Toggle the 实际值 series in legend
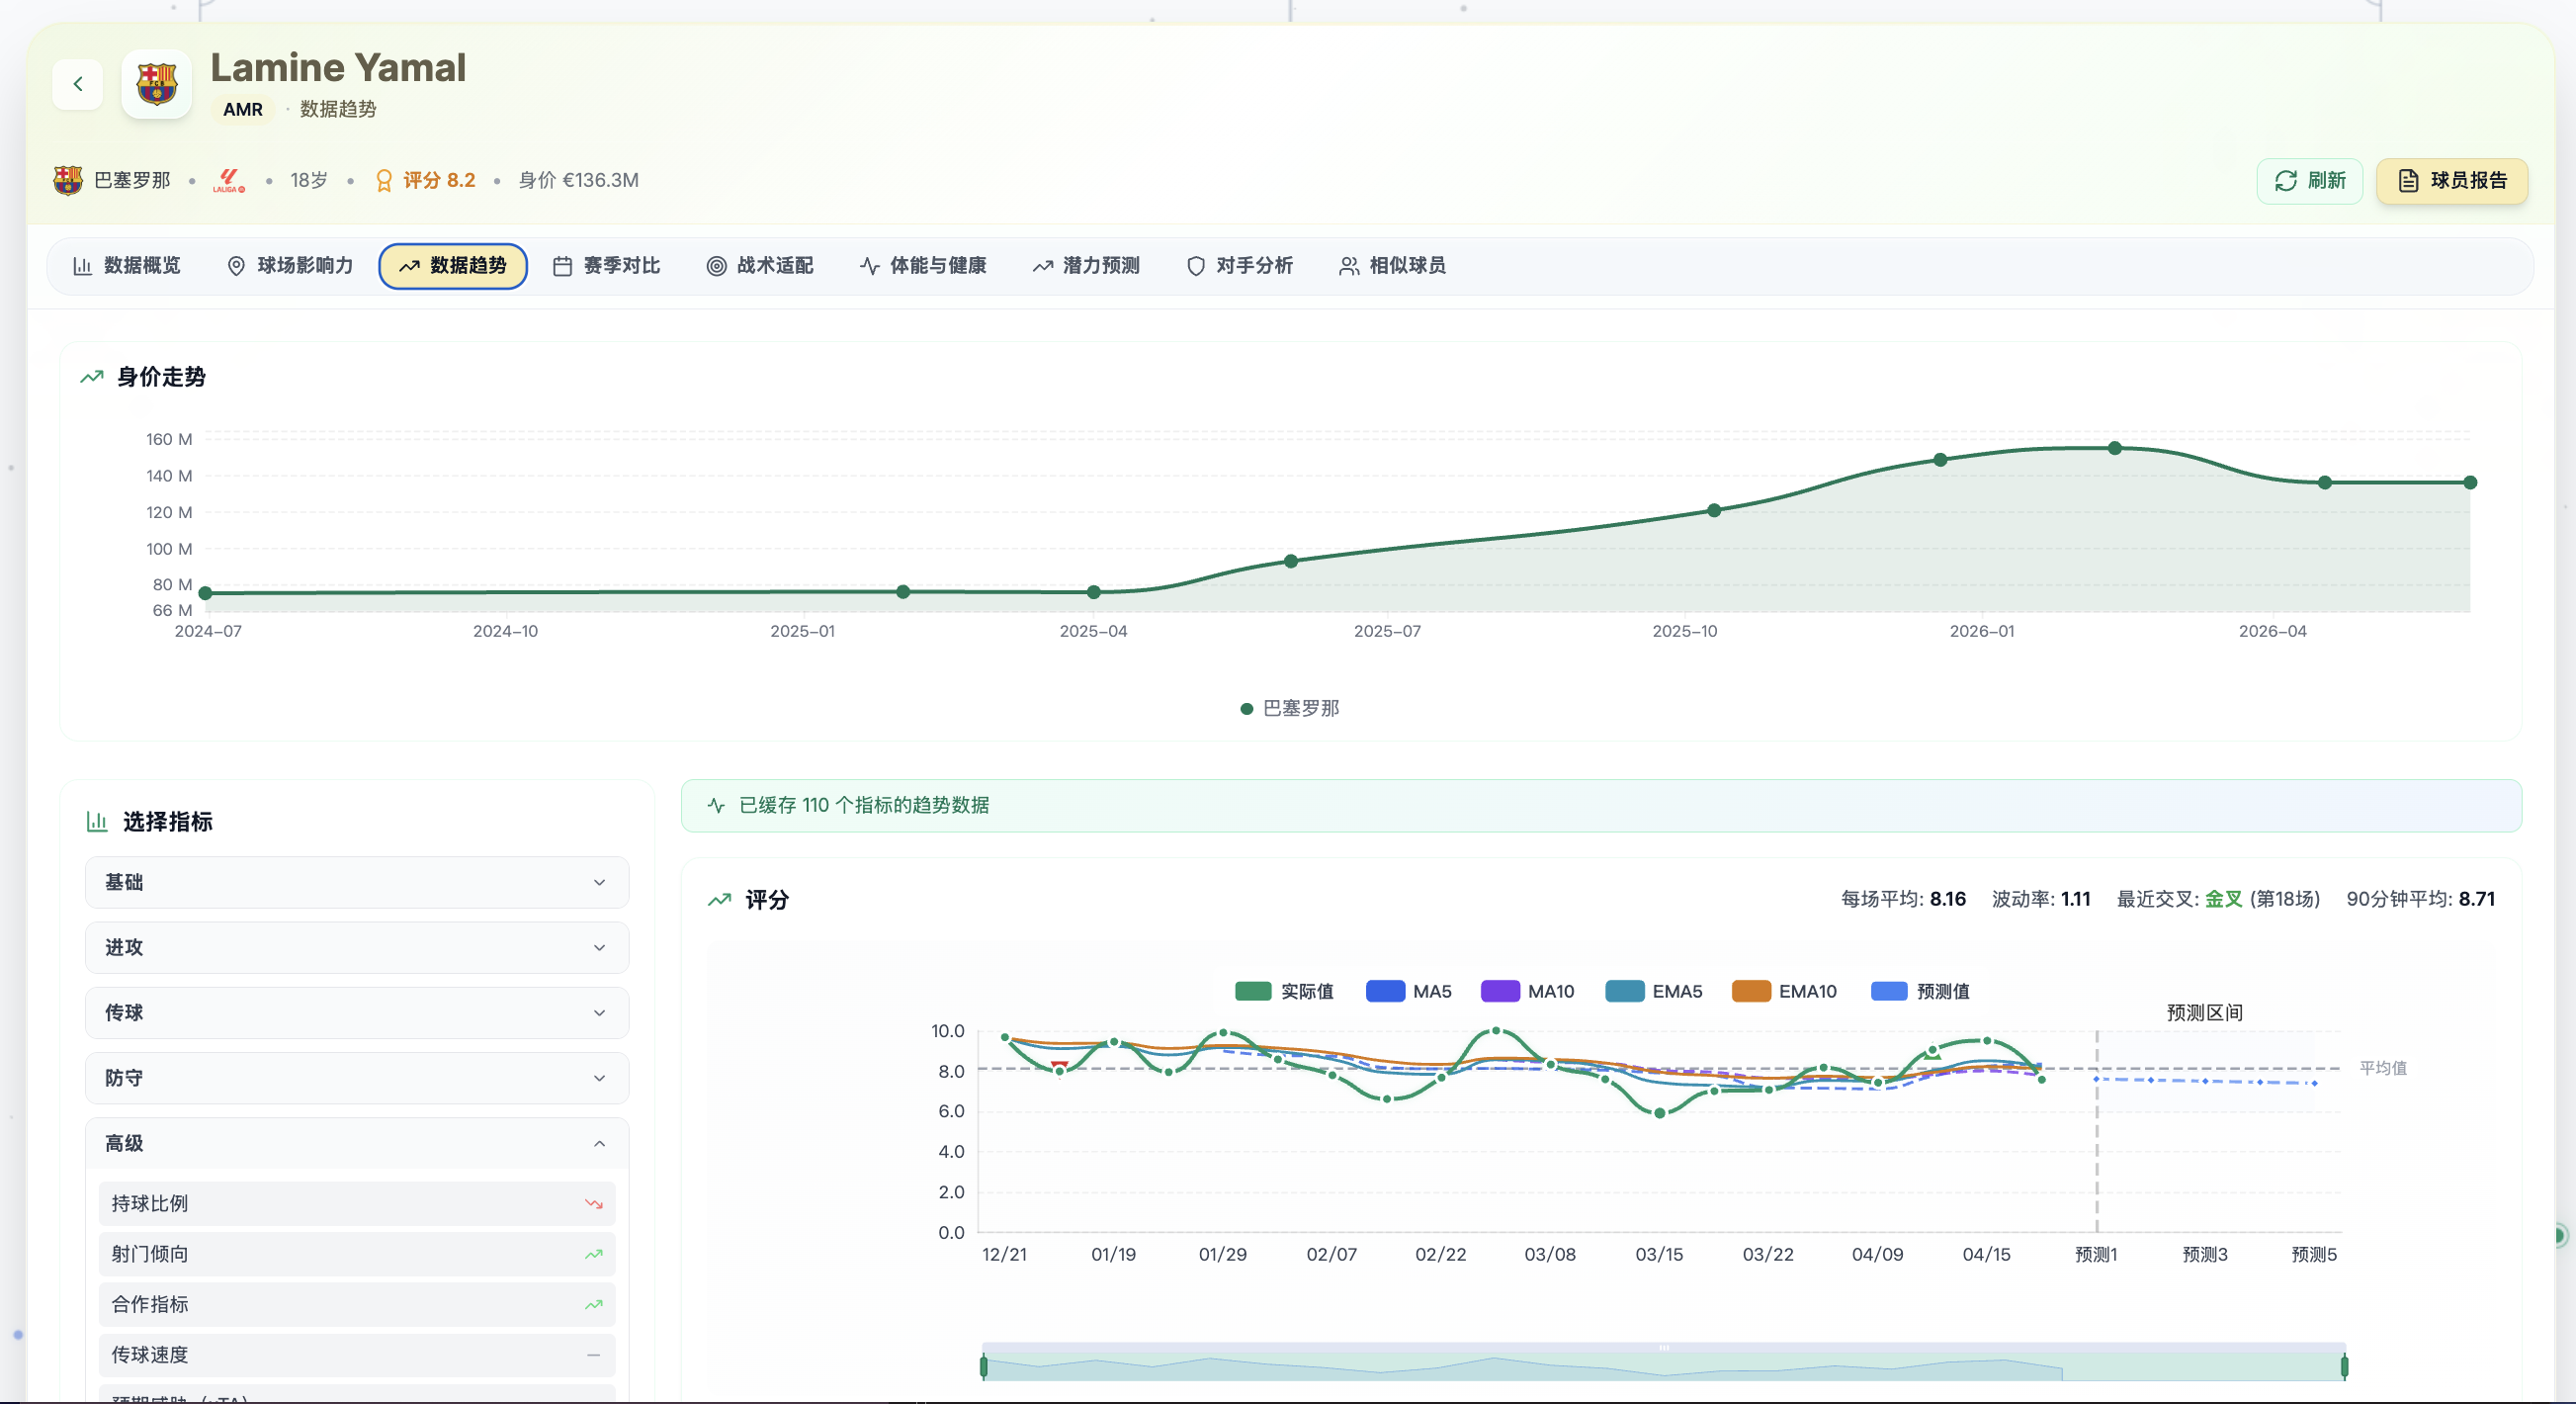Viewport: 2576px width, 1404px height. pos(1284,991)
